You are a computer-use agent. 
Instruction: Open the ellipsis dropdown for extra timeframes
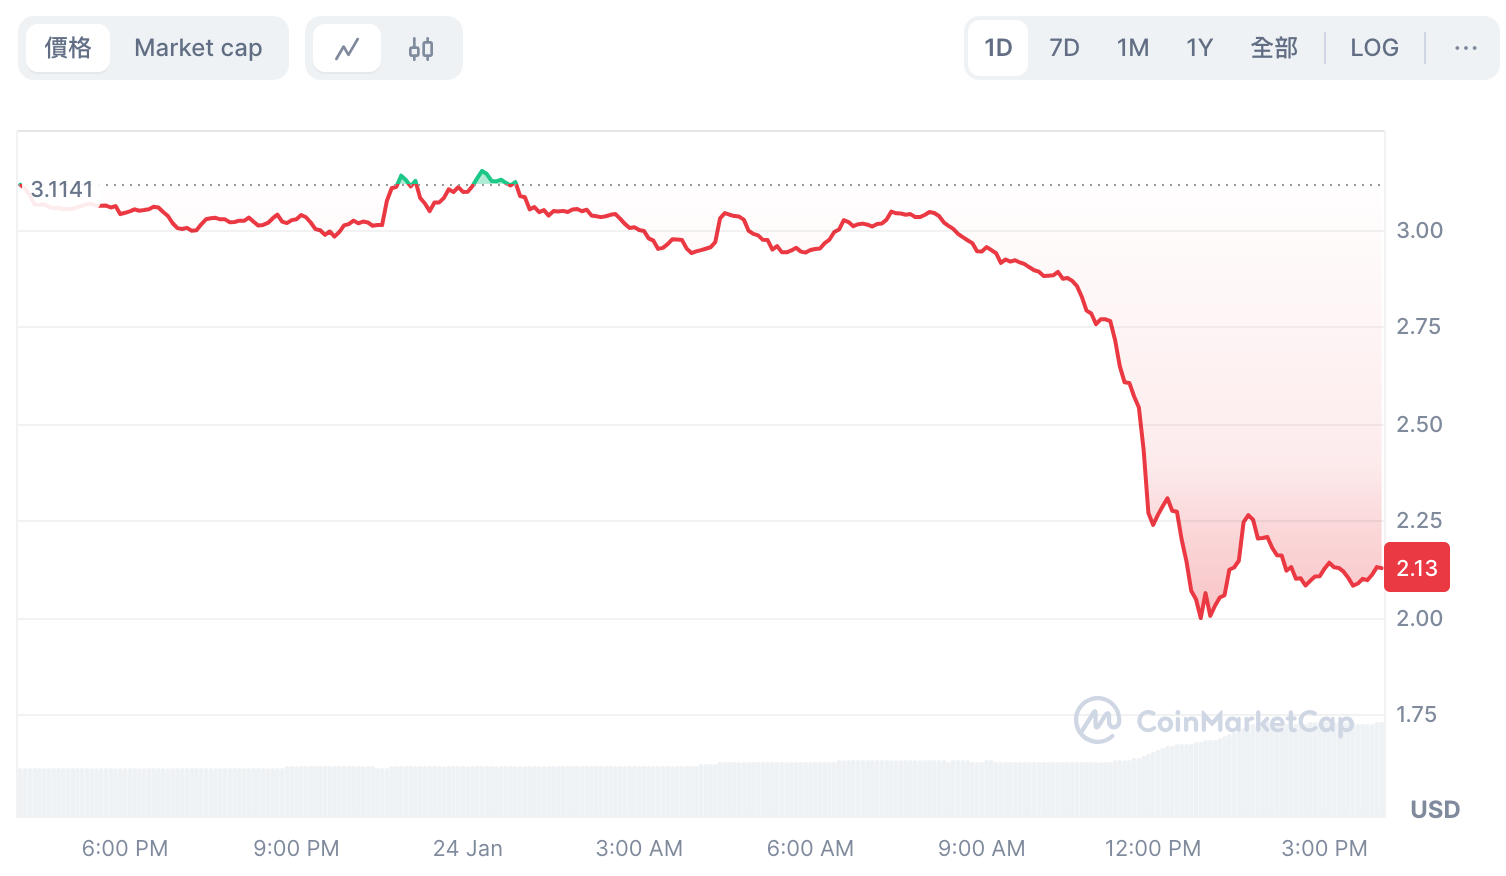1465,47
